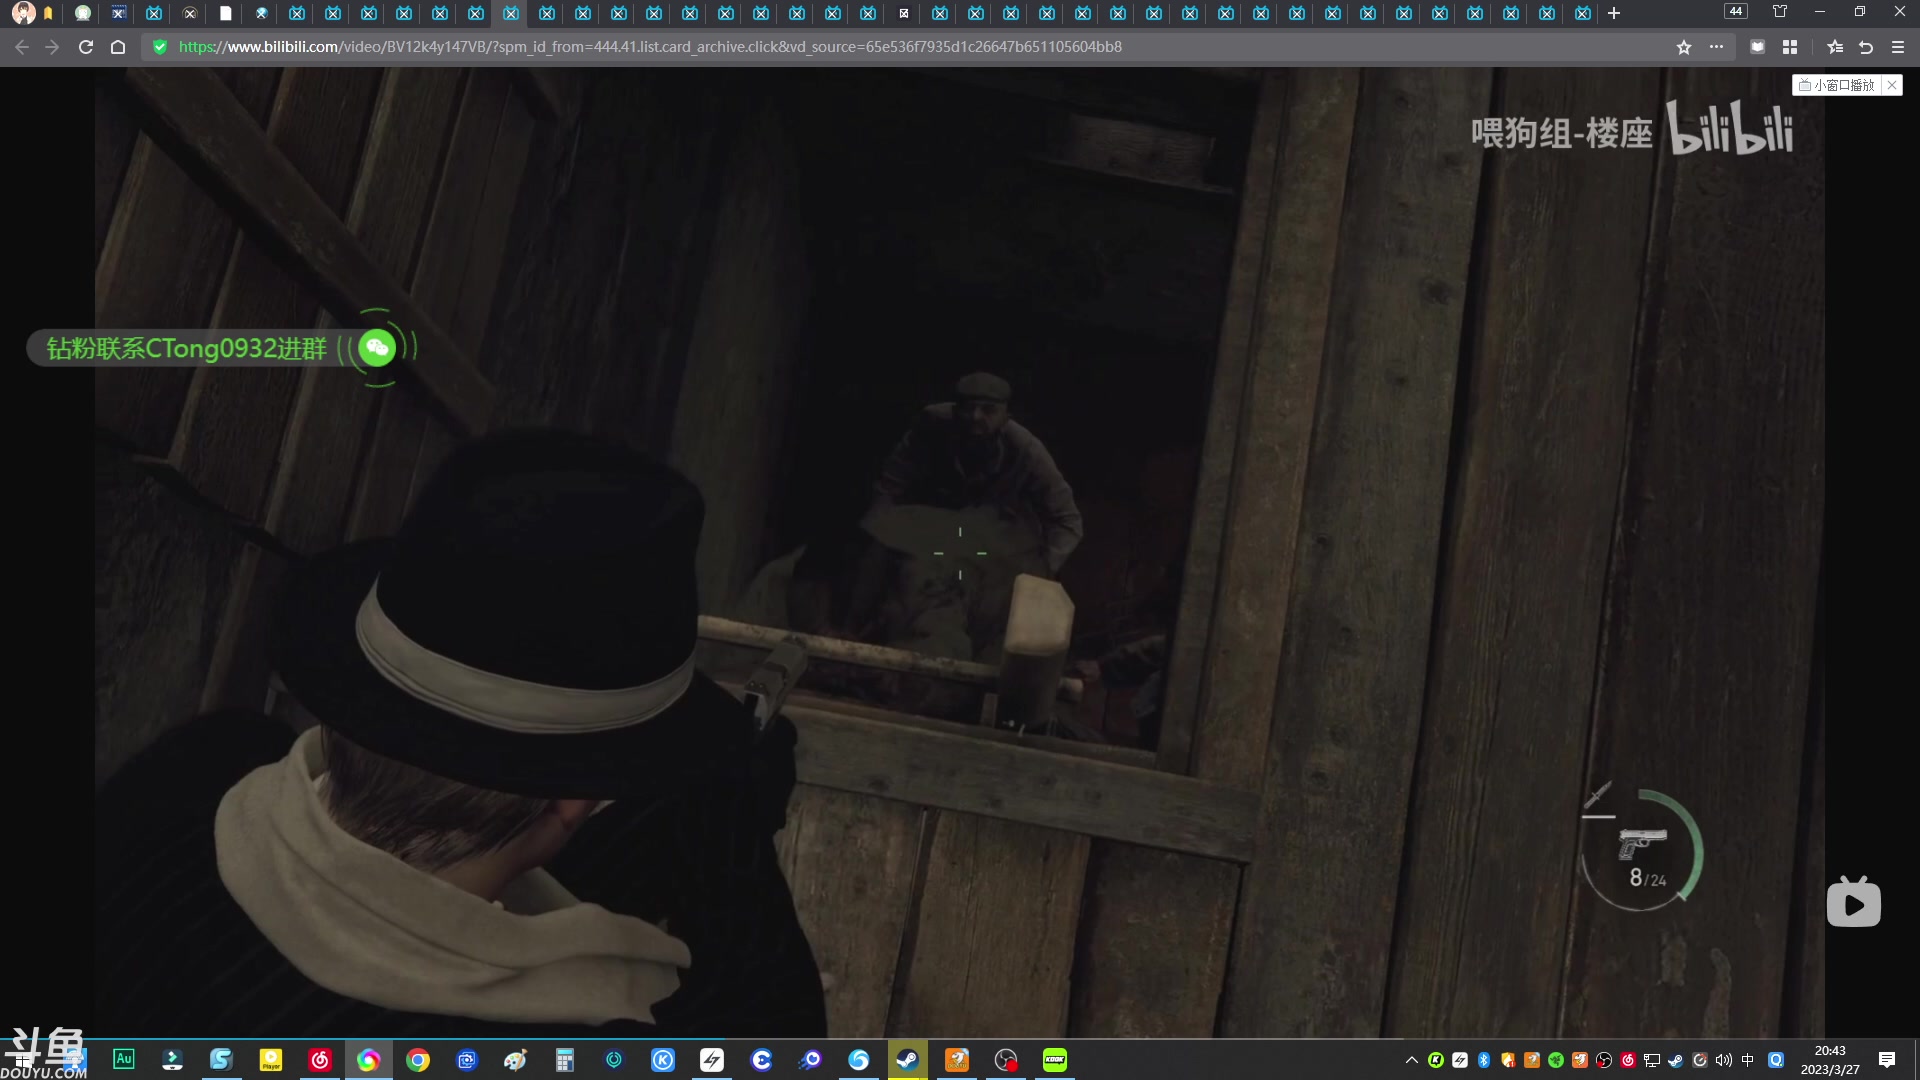This screenshot has height=1080, width=1920.
Task: Reload the bilibili video page
Action: (86, 47)
